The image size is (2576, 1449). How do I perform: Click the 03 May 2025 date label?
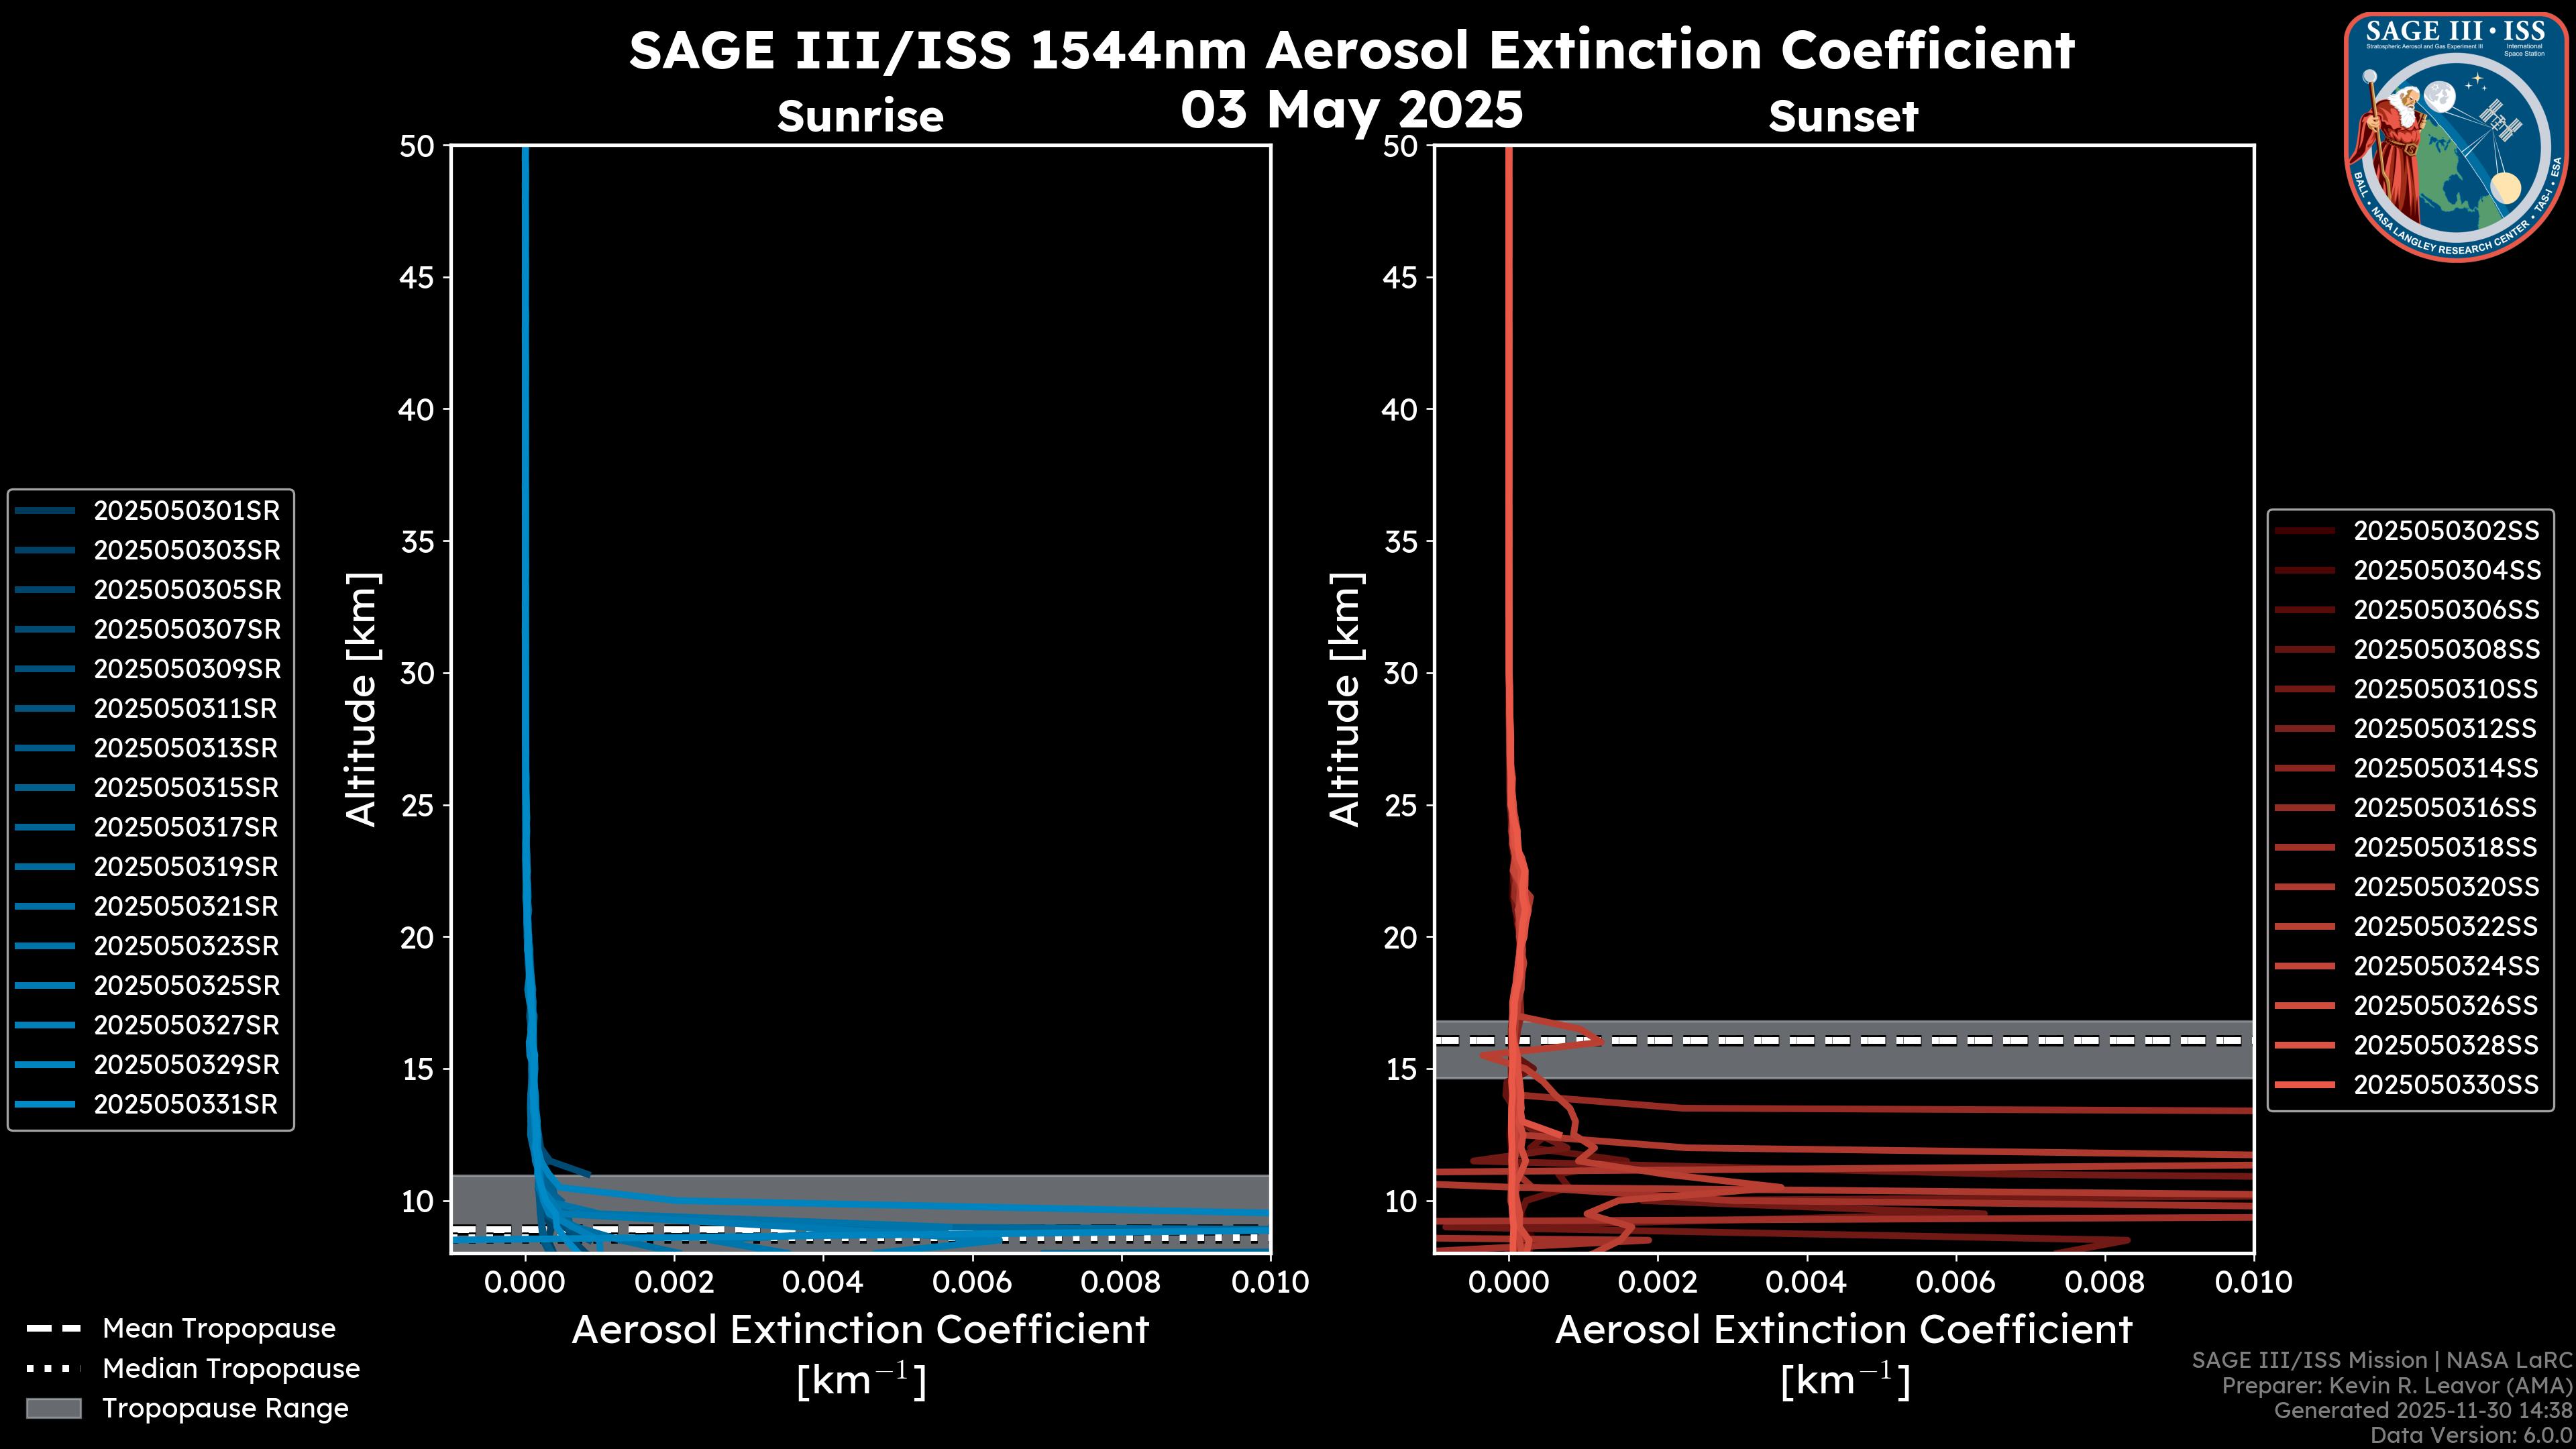pos(1351,109)
